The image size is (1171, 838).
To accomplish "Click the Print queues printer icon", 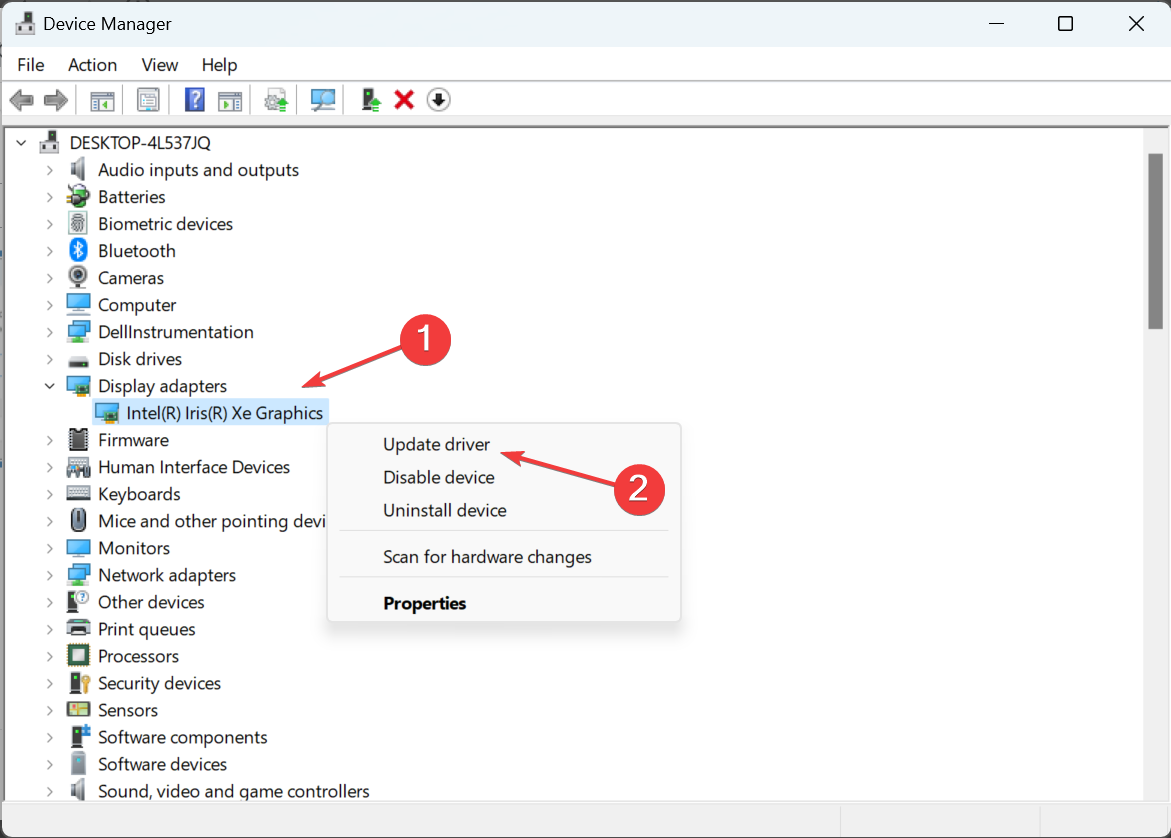I will click(78, 628).
